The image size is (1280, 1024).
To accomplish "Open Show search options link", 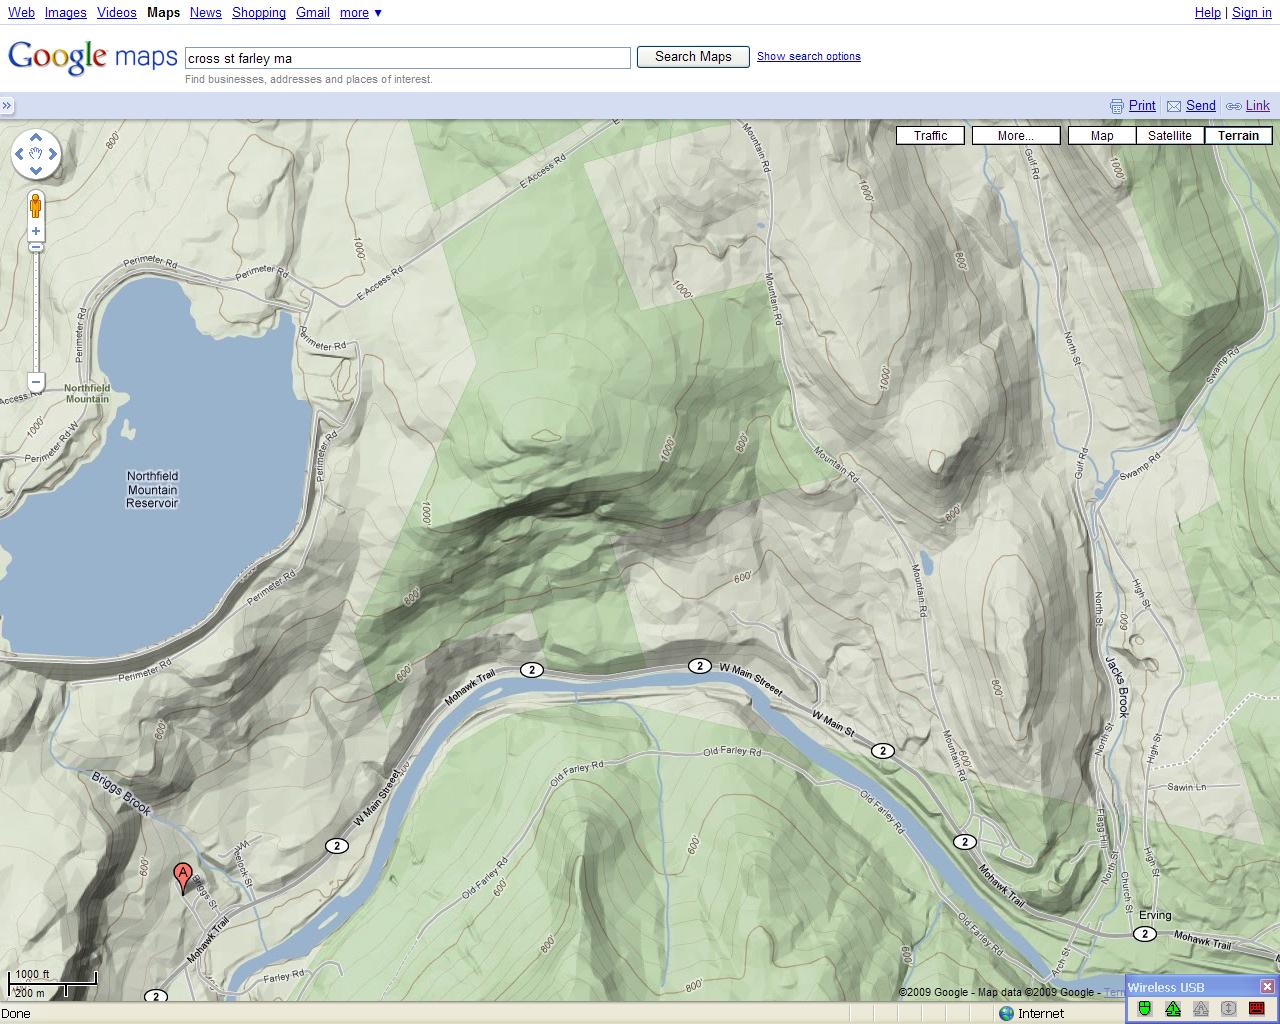I will click(808, 57).
